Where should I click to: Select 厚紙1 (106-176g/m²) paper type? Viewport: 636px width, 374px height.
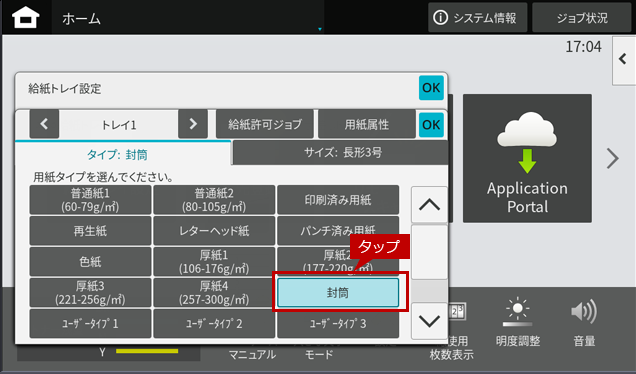(214, 261)
